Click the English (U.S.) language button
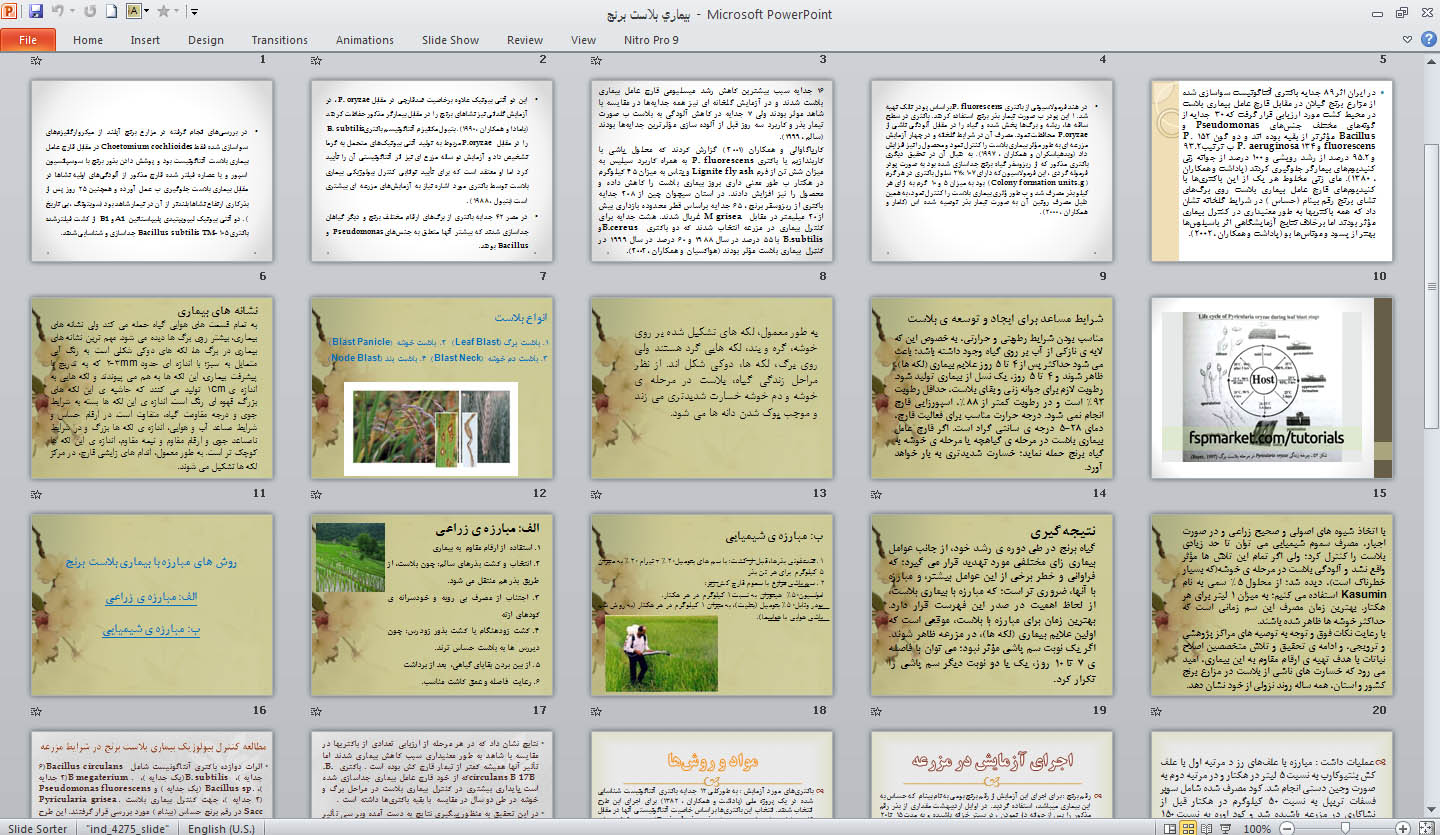 pos(220,829)
